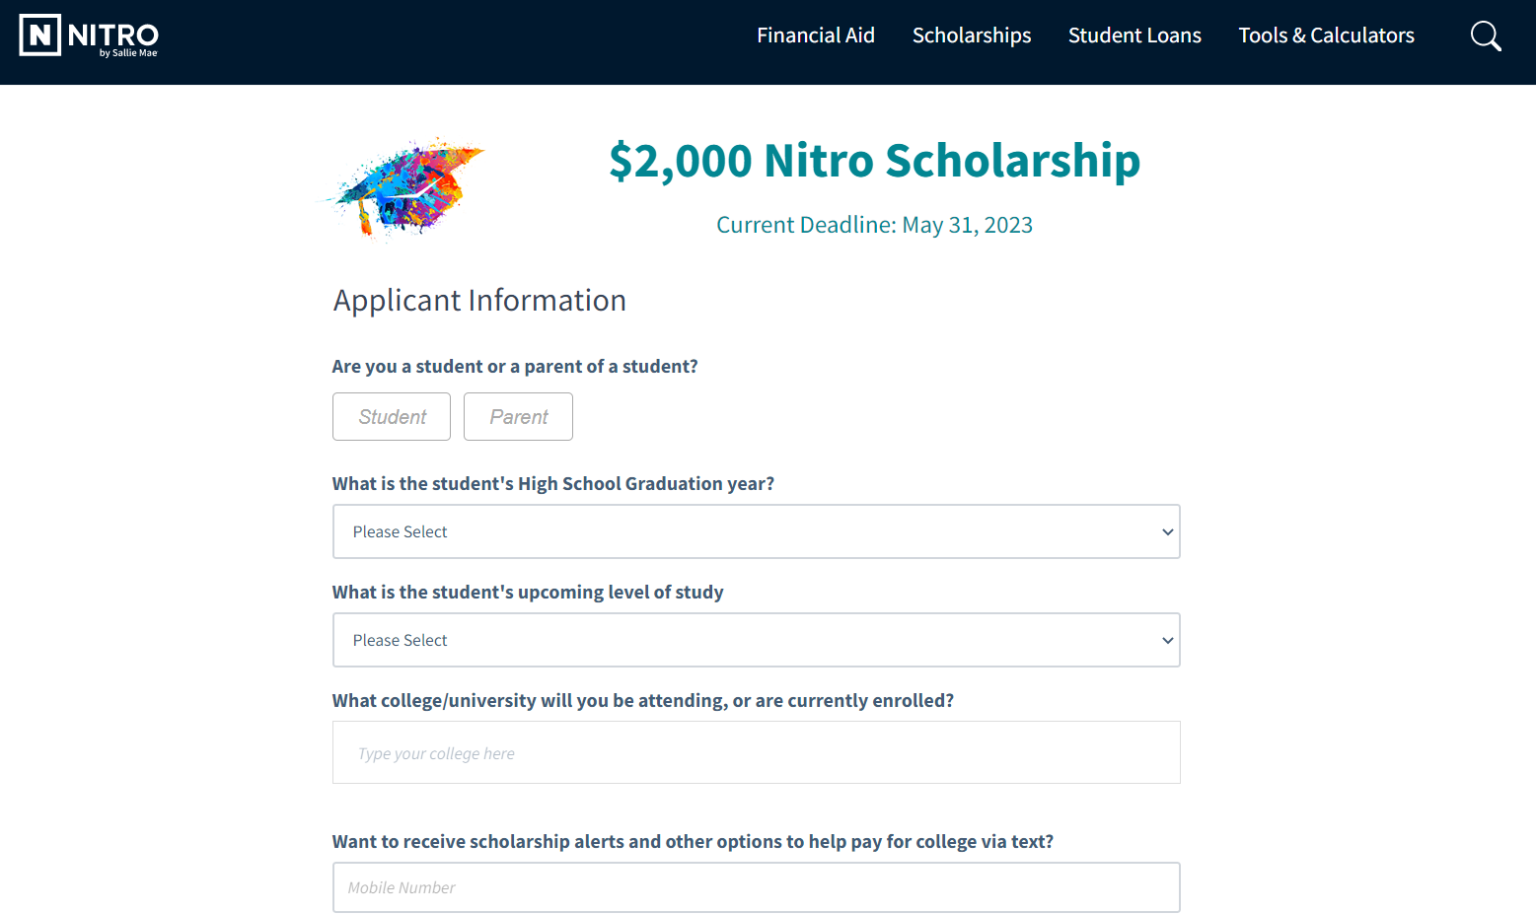Expand the High School Graduation year dropdown
The width and height of the screenshot is (1536, 914).
click(x=756, y=532)
